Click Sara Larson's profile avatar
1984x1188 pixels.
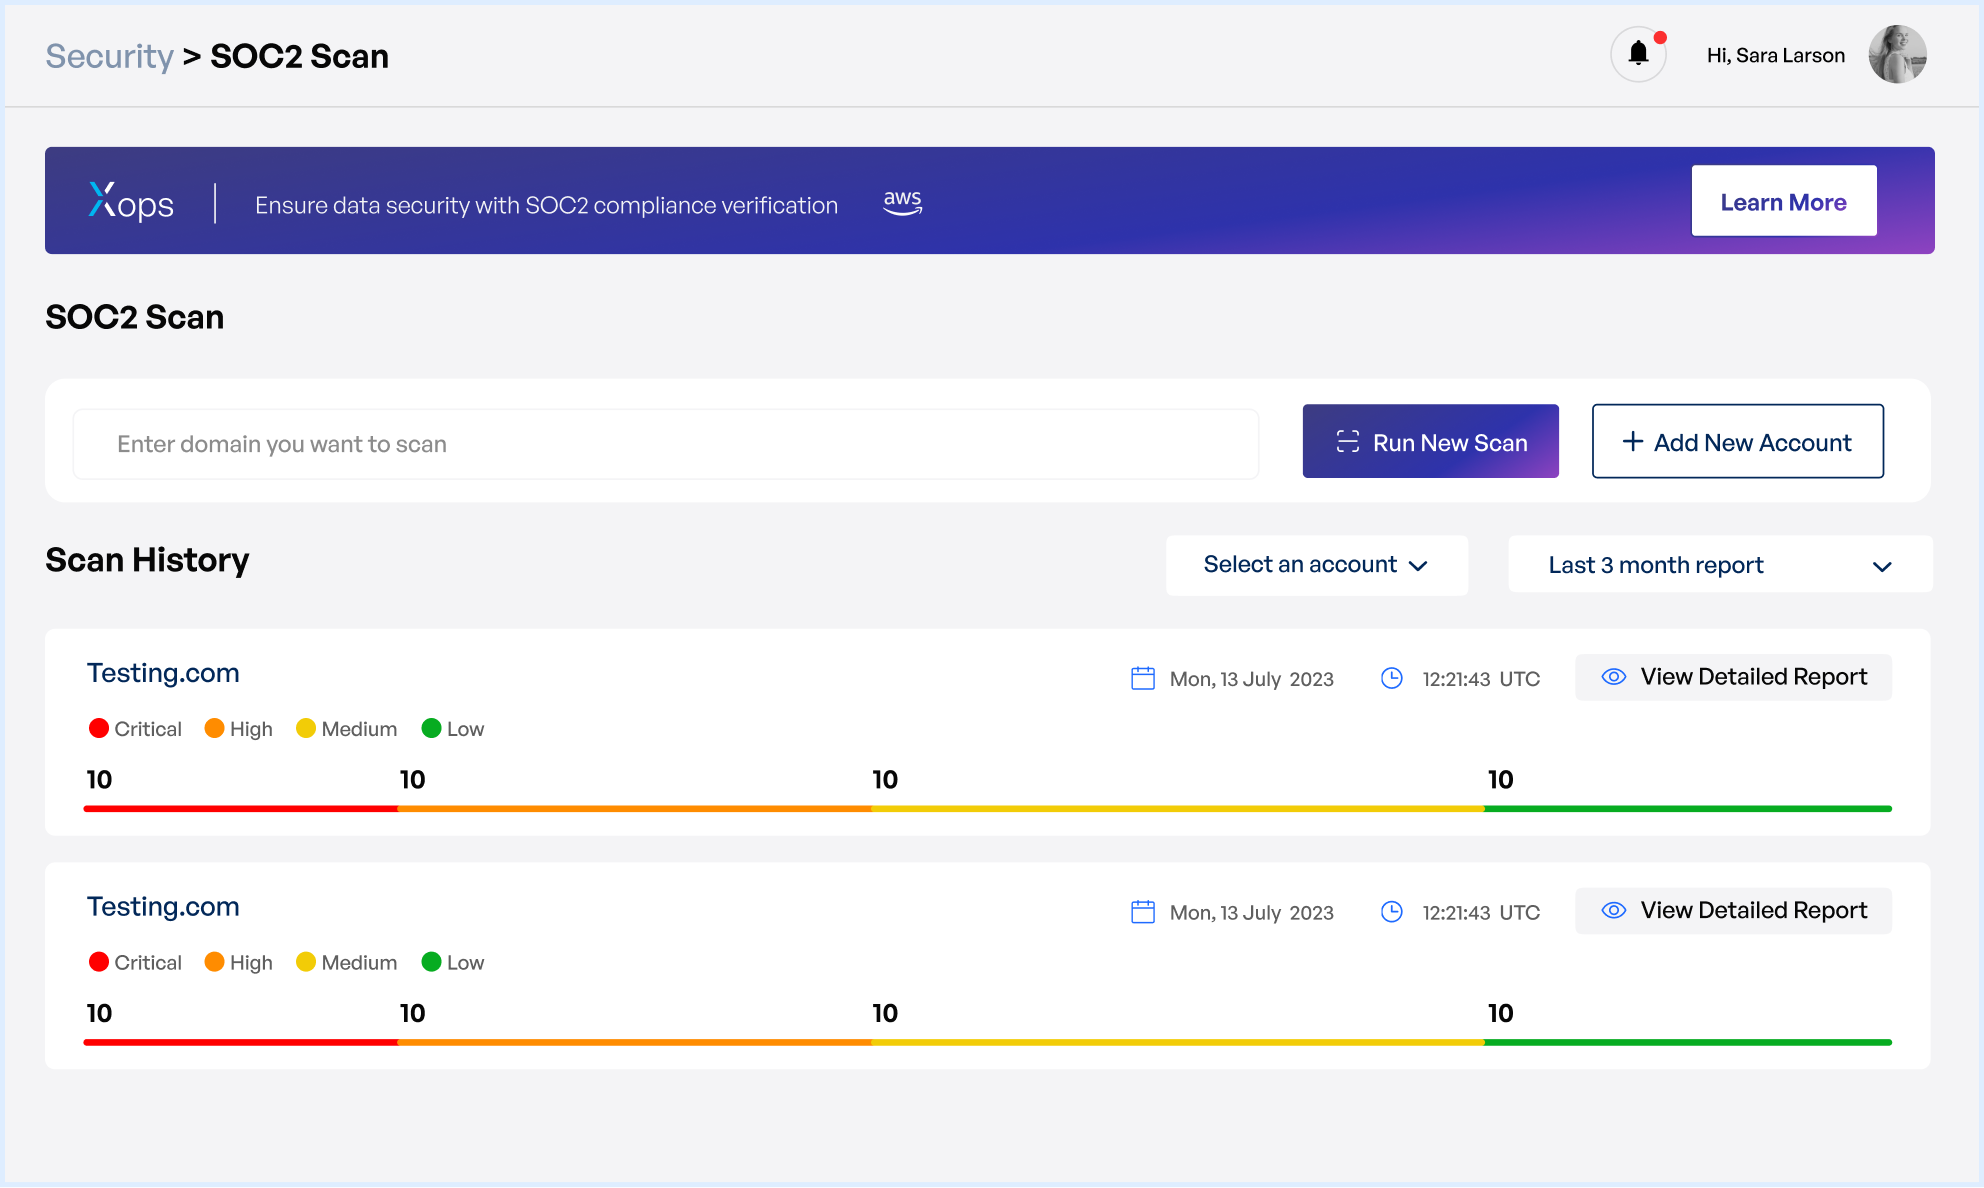1897,54
